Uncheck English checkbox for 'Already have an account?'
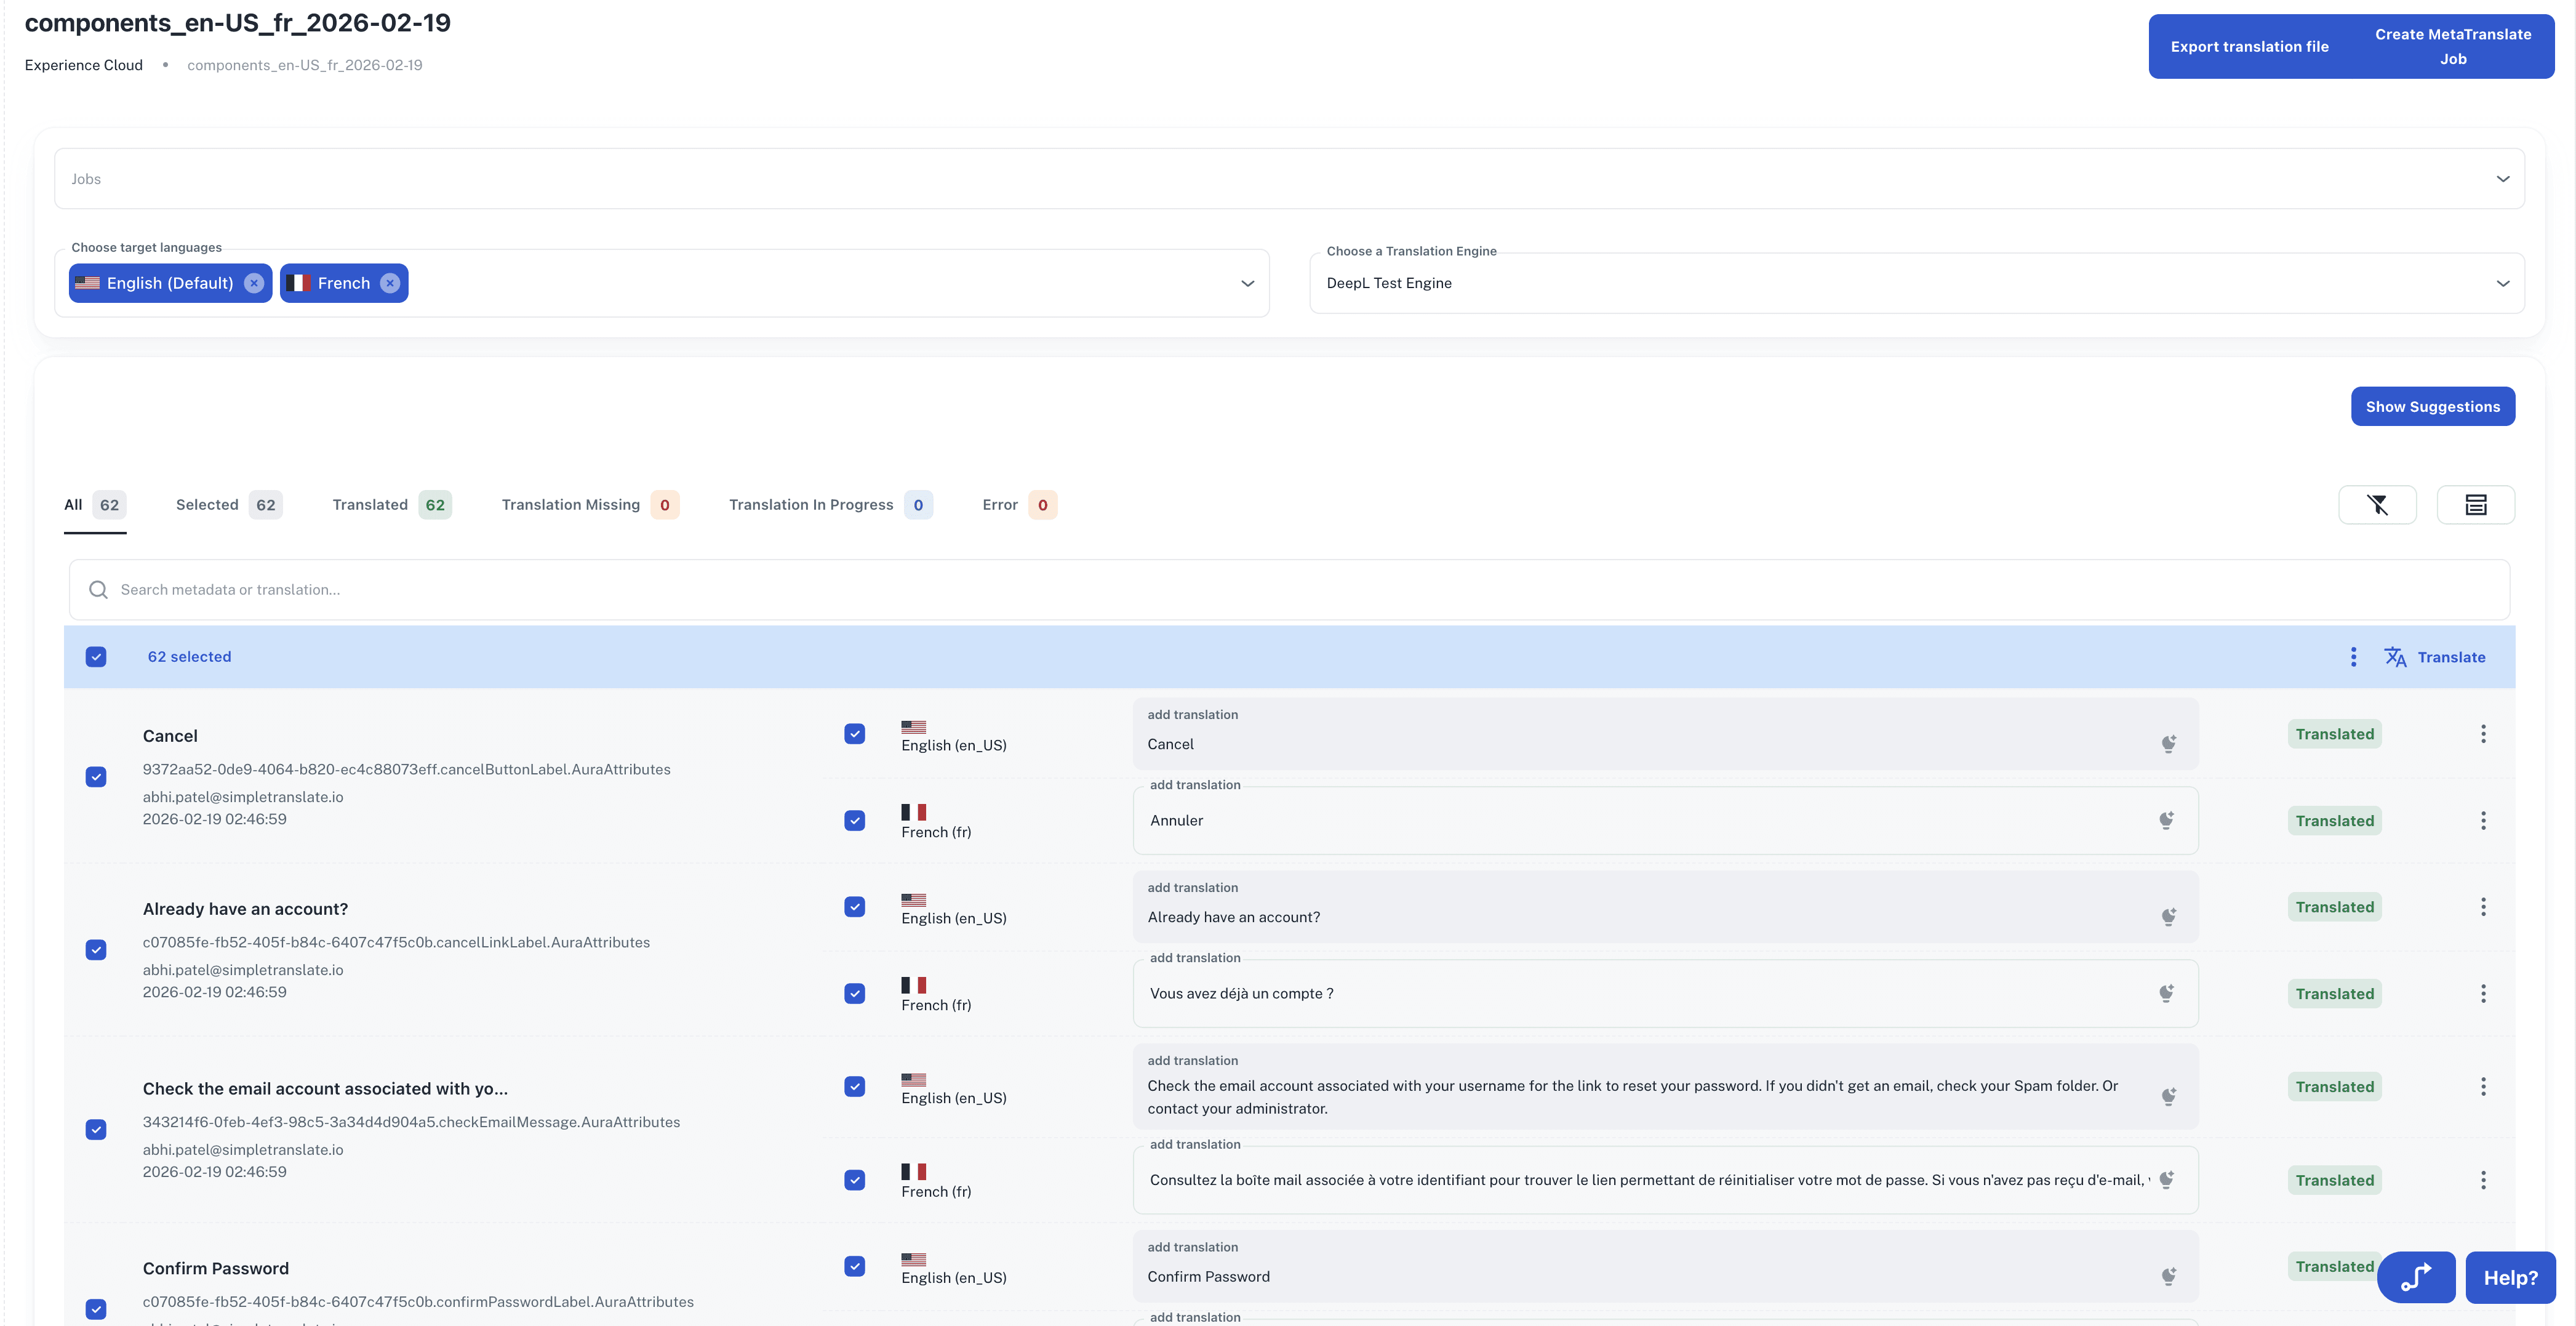The width and height of the screenshot is (2576, 1326). 854,907
